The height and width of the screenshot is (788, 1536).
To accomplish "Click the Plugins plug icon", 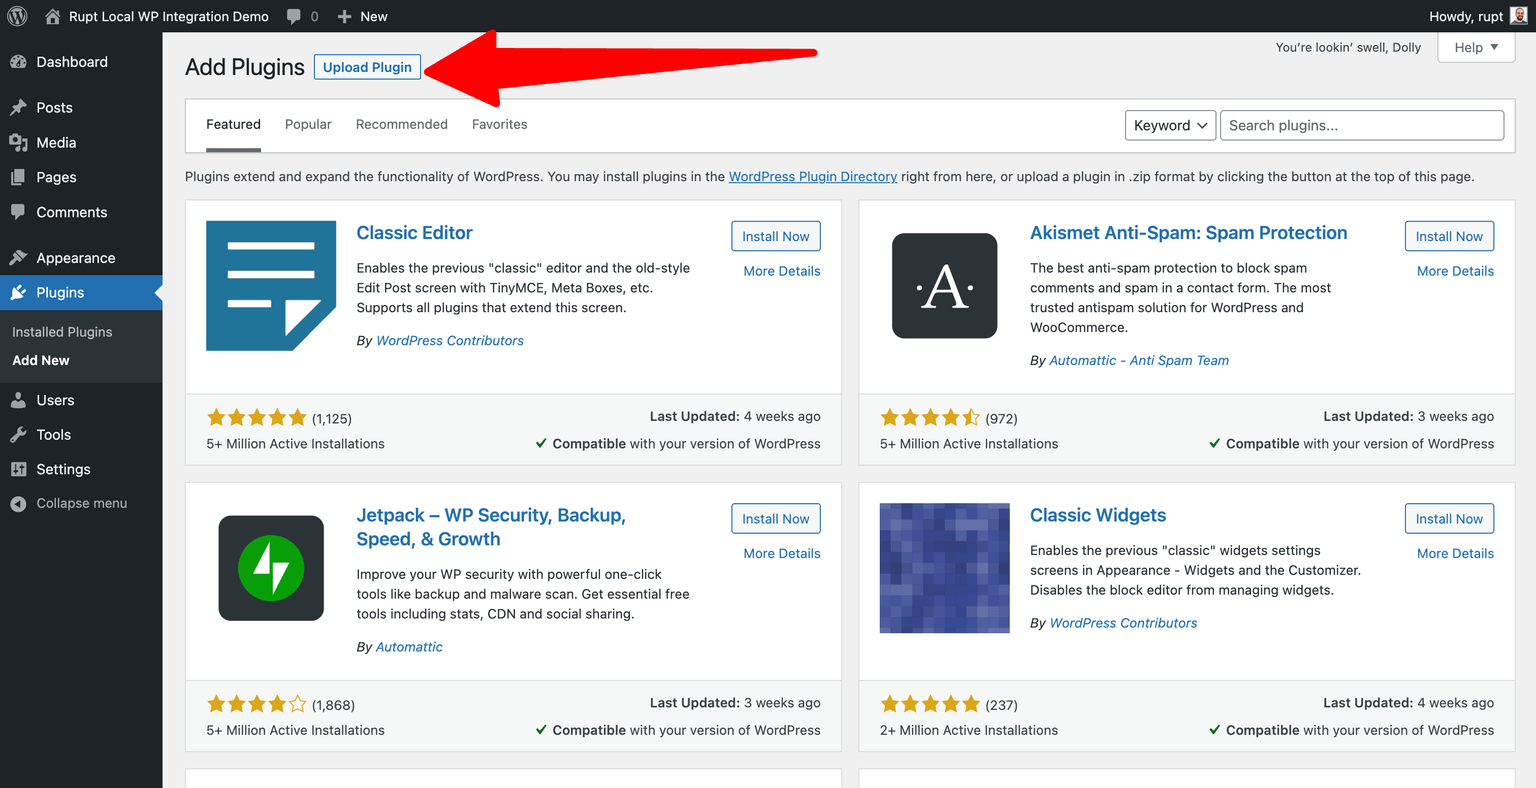I will tap(18, 292).
